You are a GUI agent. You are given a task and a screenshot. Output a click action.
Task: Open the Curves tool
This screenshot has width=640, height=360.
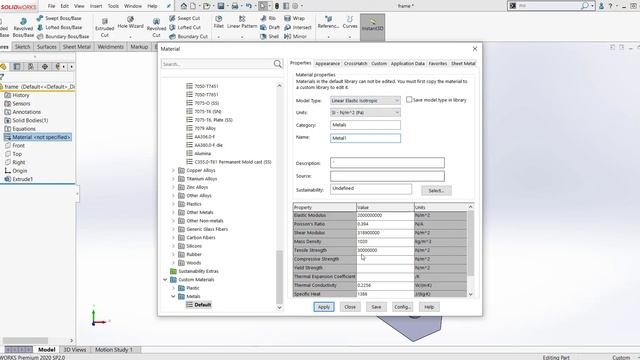[350, 22]
